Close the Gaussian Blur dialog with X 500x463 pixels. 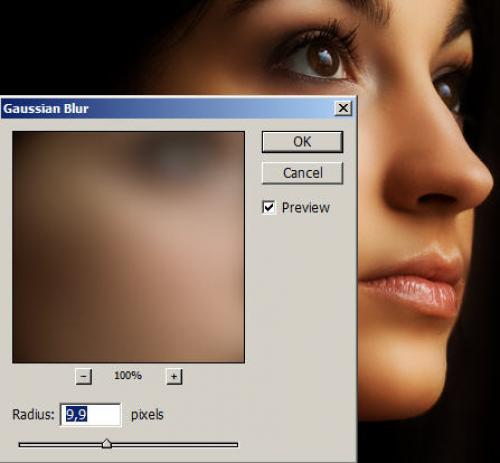343,108
